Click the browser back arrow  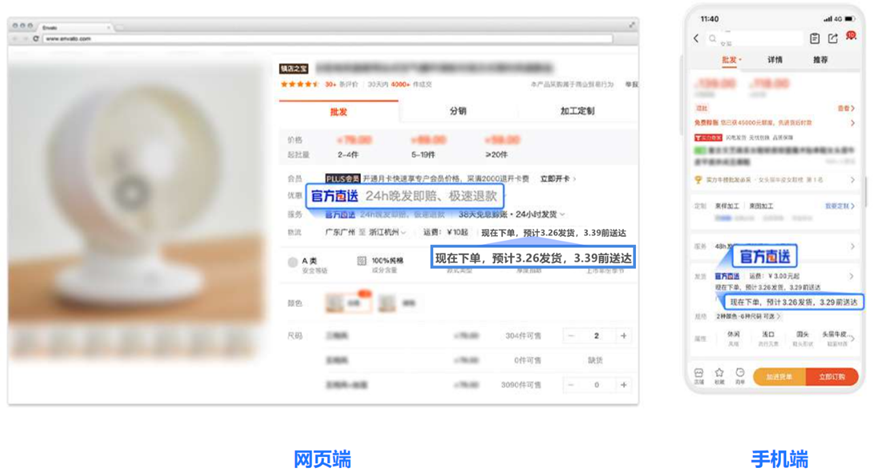coord(14,38)
